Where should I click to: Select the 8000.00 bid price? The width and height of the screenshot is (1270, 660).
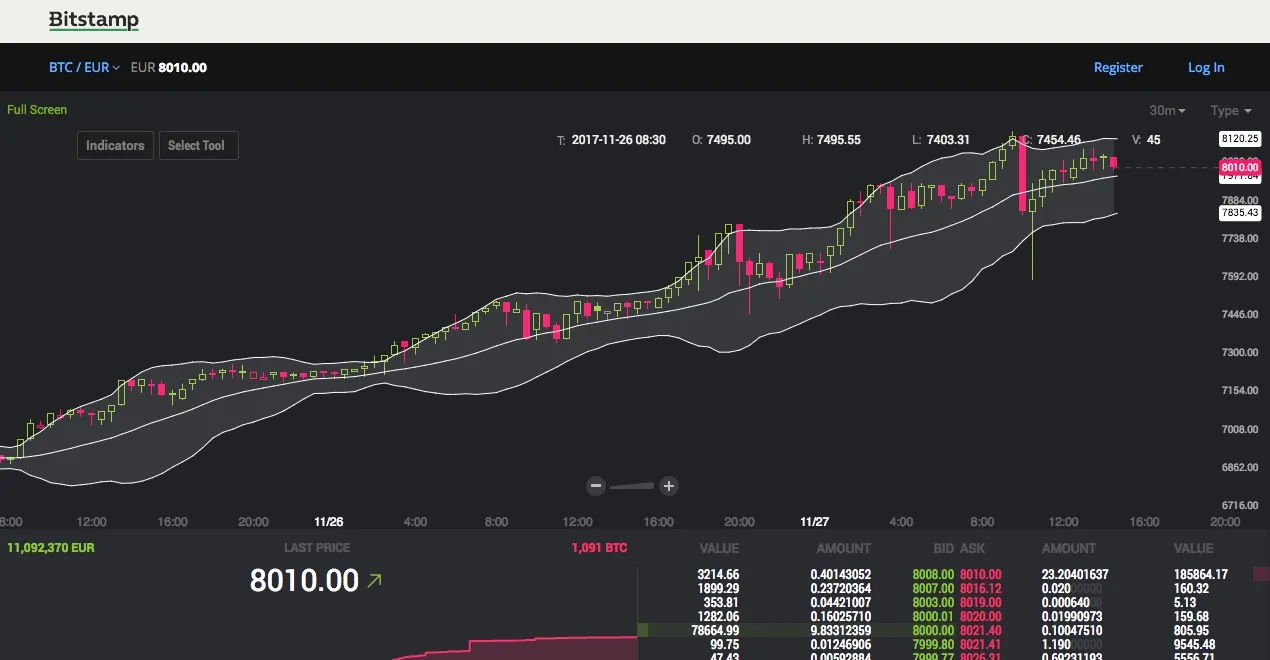[932, 631]
